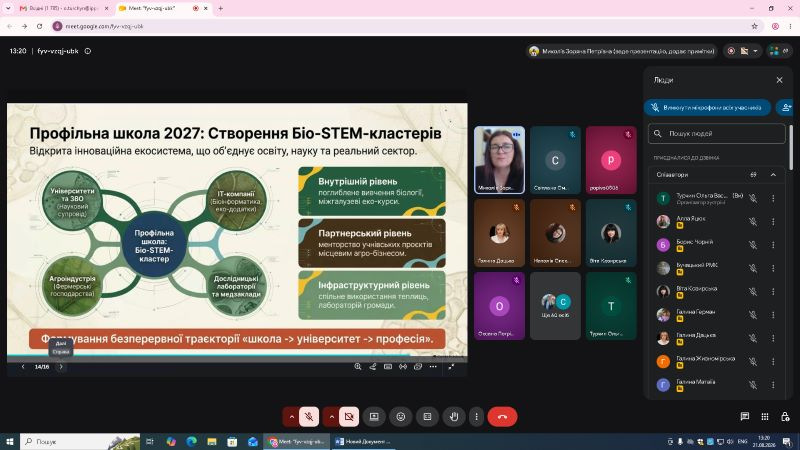Open more slide options ellipsis

[433, 366]
